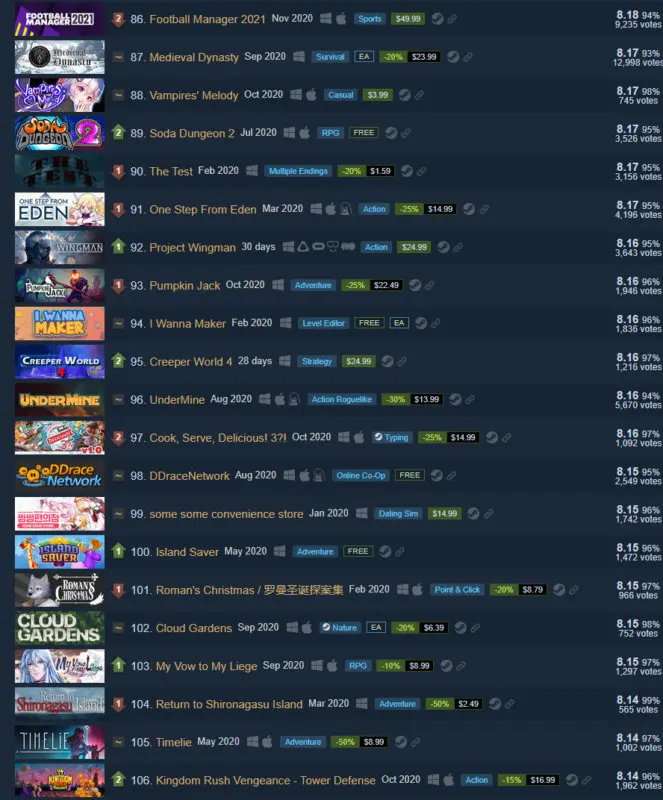Click the chain link icon next to Medieval Dynasty
The height and width of the screenshot is (800, 663).
coord(468,57)
